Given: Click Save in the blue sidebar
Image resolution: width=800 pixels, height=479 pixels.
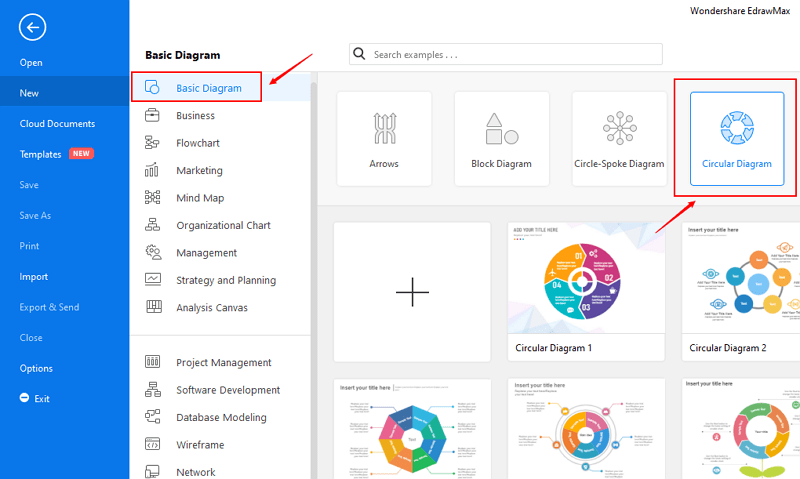Looking at the screenshot, I should coord(29,185).
